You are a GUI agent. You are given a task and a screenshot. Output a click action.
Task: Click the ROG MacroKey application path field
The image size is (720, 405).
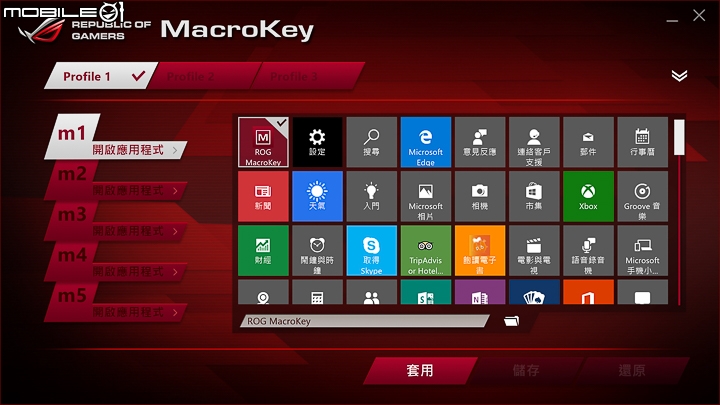click(365, 321)
